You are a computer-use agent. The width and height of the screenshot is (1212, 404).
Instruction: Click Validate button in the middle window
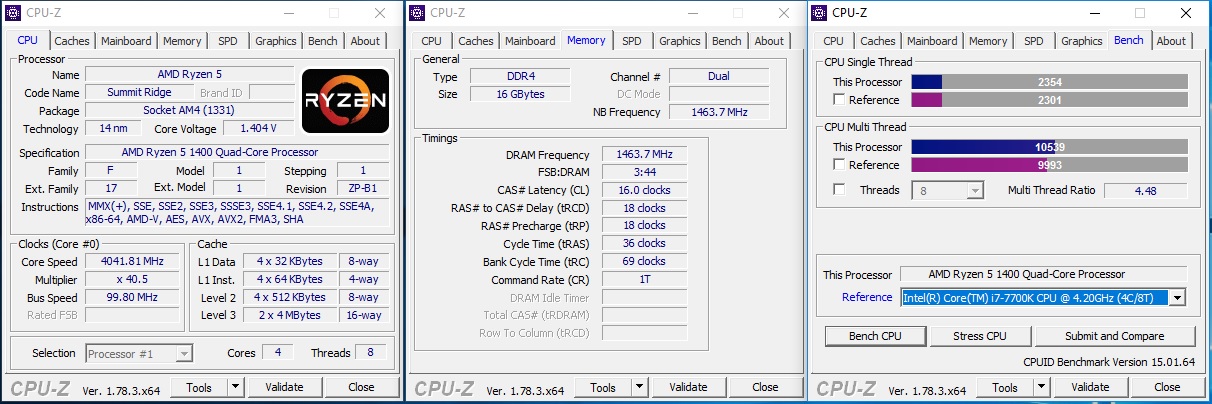pyautogui.click(x=688, y=387)
